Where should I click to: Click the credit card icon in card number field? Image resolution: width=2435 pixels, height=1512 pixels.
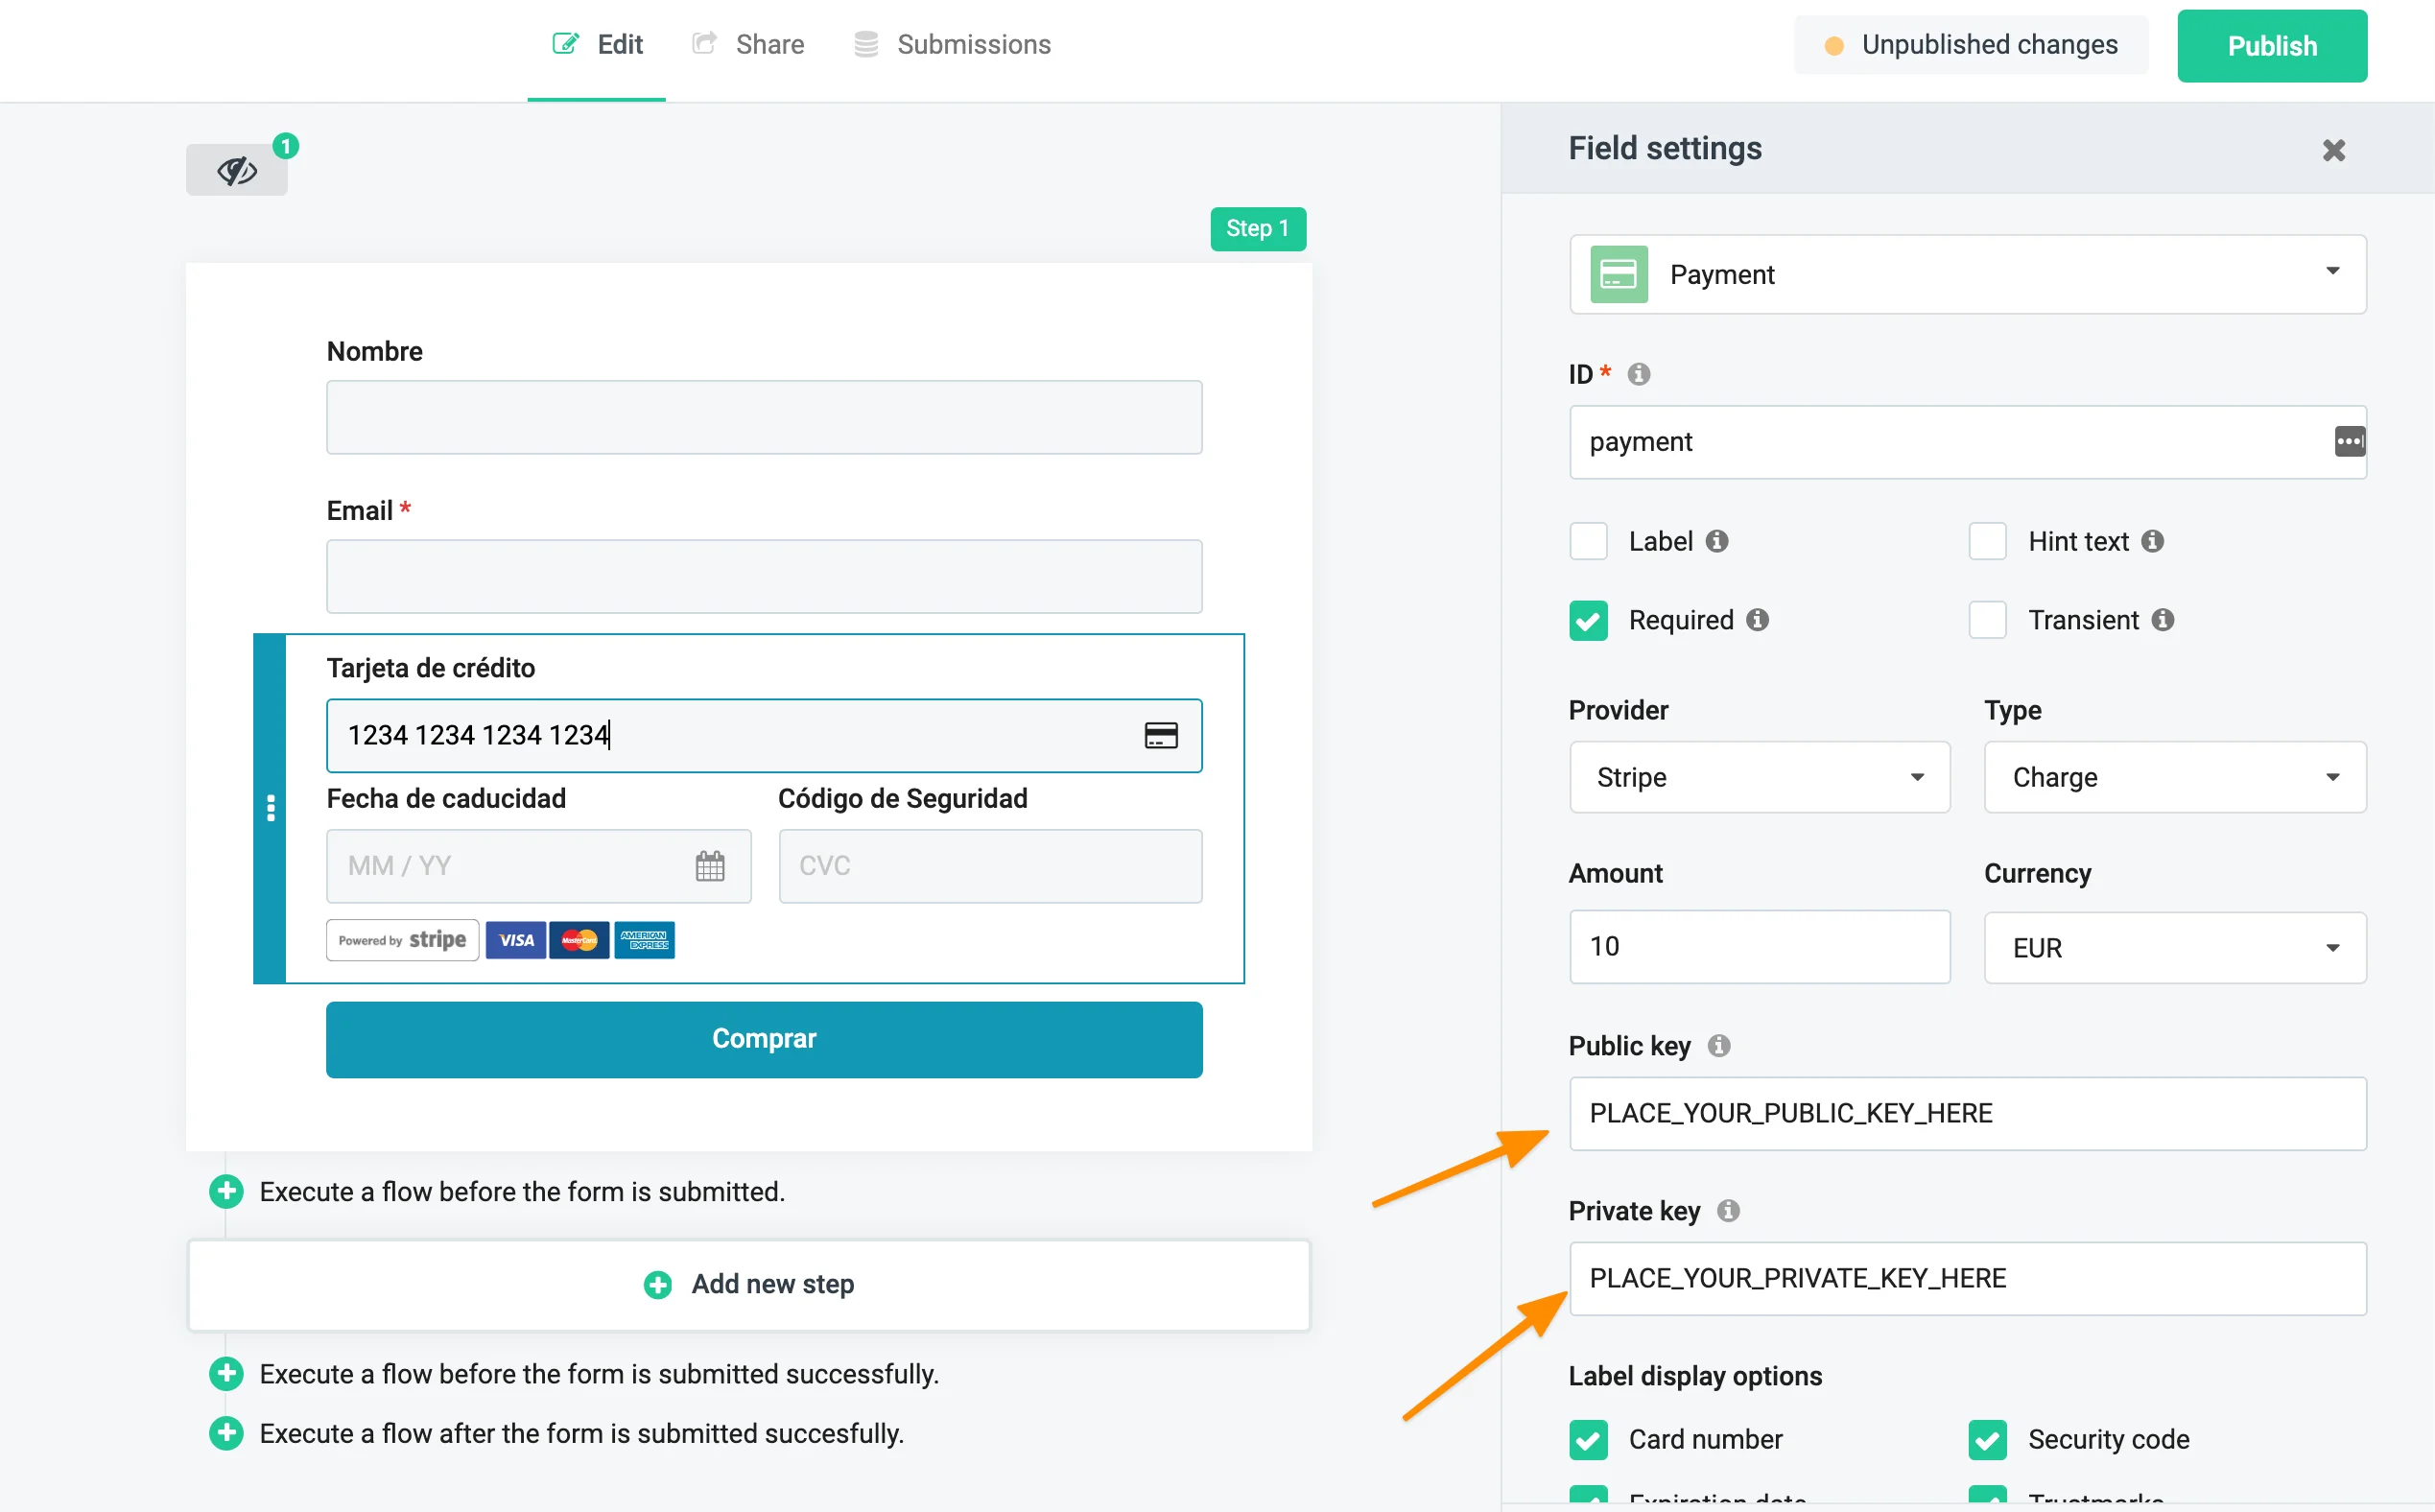[1160, 736]
